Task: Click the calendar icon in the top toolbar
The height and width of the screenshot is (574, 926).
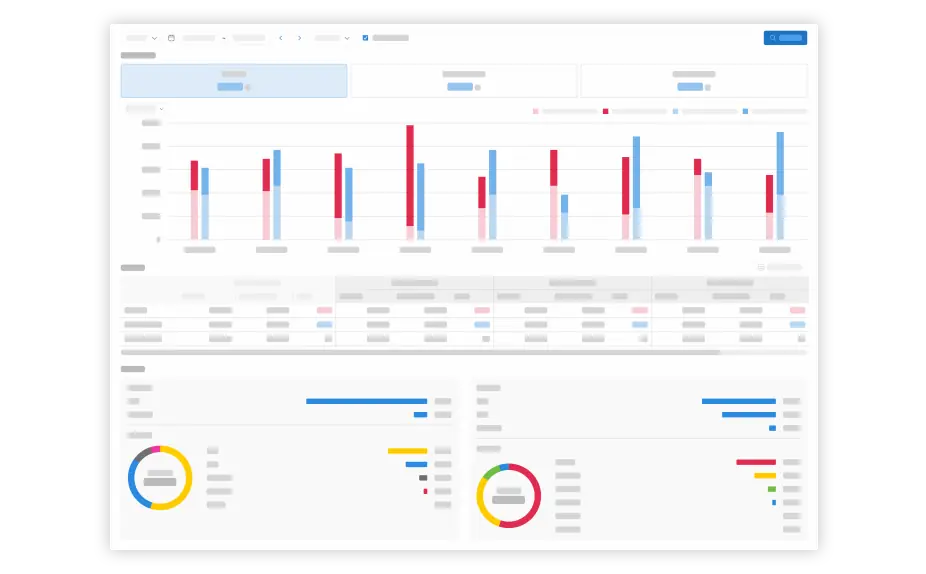Action: pyautogui.click(x=171, y=38)
